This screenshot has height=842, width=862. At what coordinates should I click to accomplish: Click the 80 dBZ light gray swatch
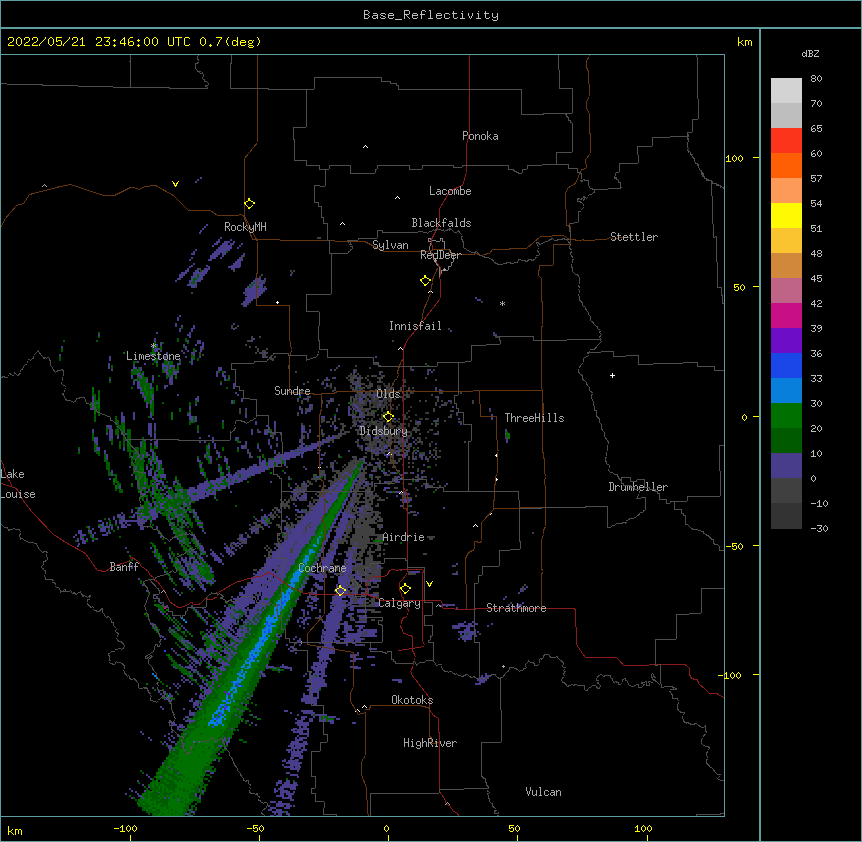click(786, 91)
